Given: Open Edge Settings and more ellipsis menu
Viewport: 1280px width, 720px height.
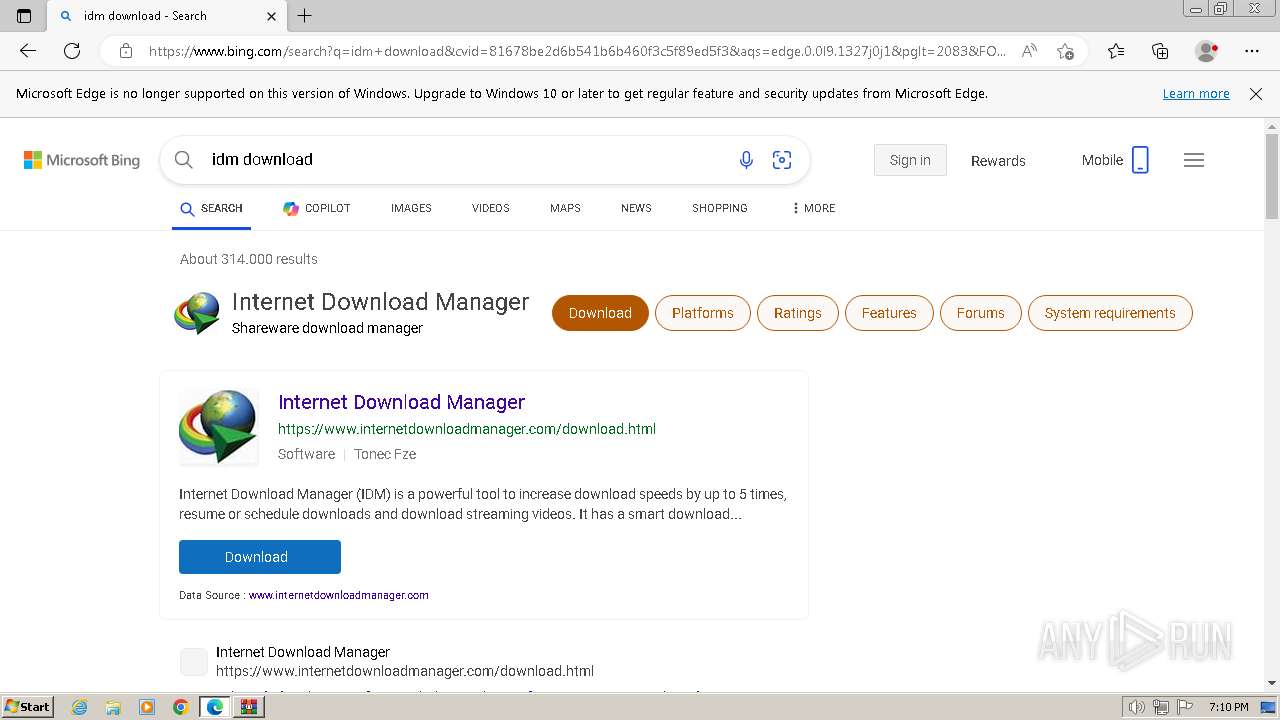Looking at the screenshot, I should tap(1252, 51).
